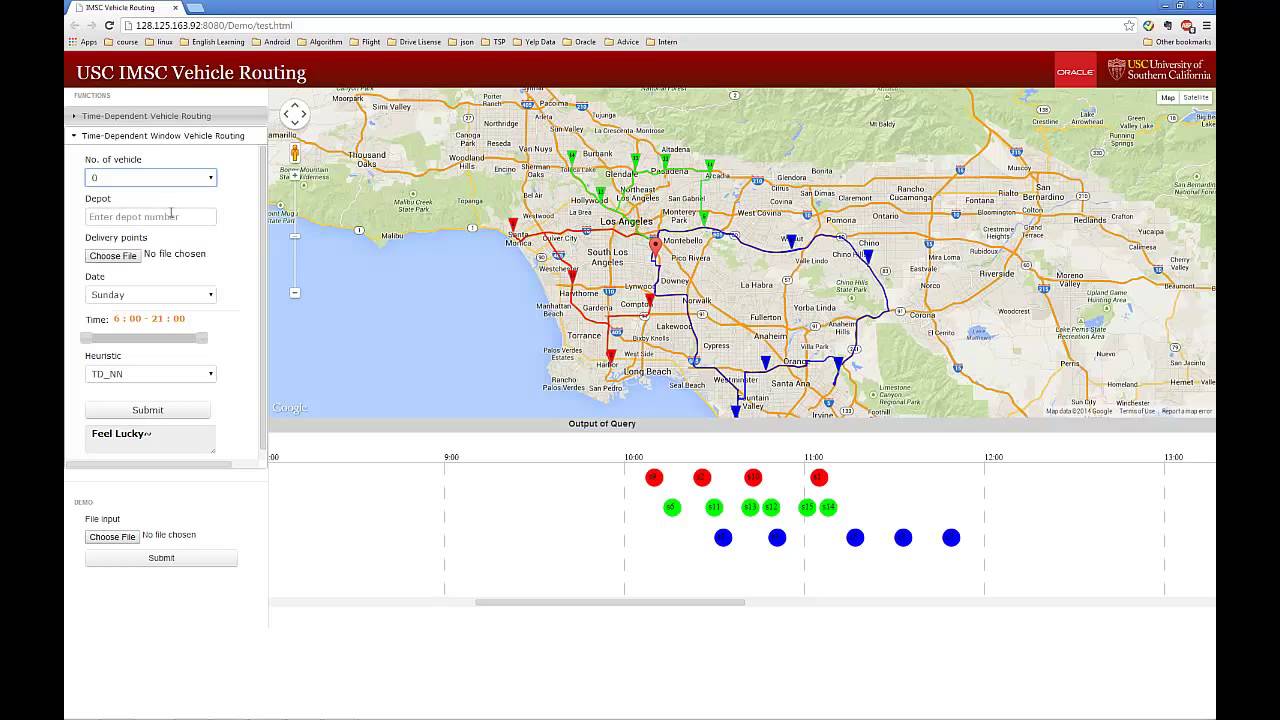Click the Evernote extension icon
Image resolution: width=1280 pixels, height=720 pixels.
pos(1167,25)
